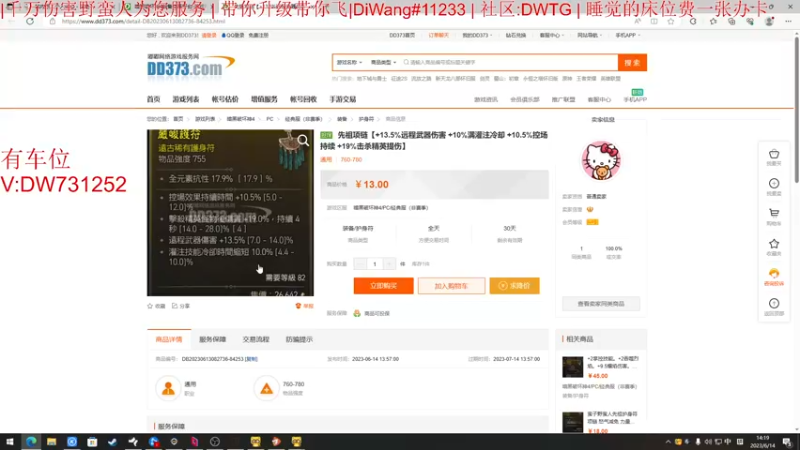Click the 请登录 link in top bar
The width and height of the screenshot is (800, 450).
click(209, 35)
